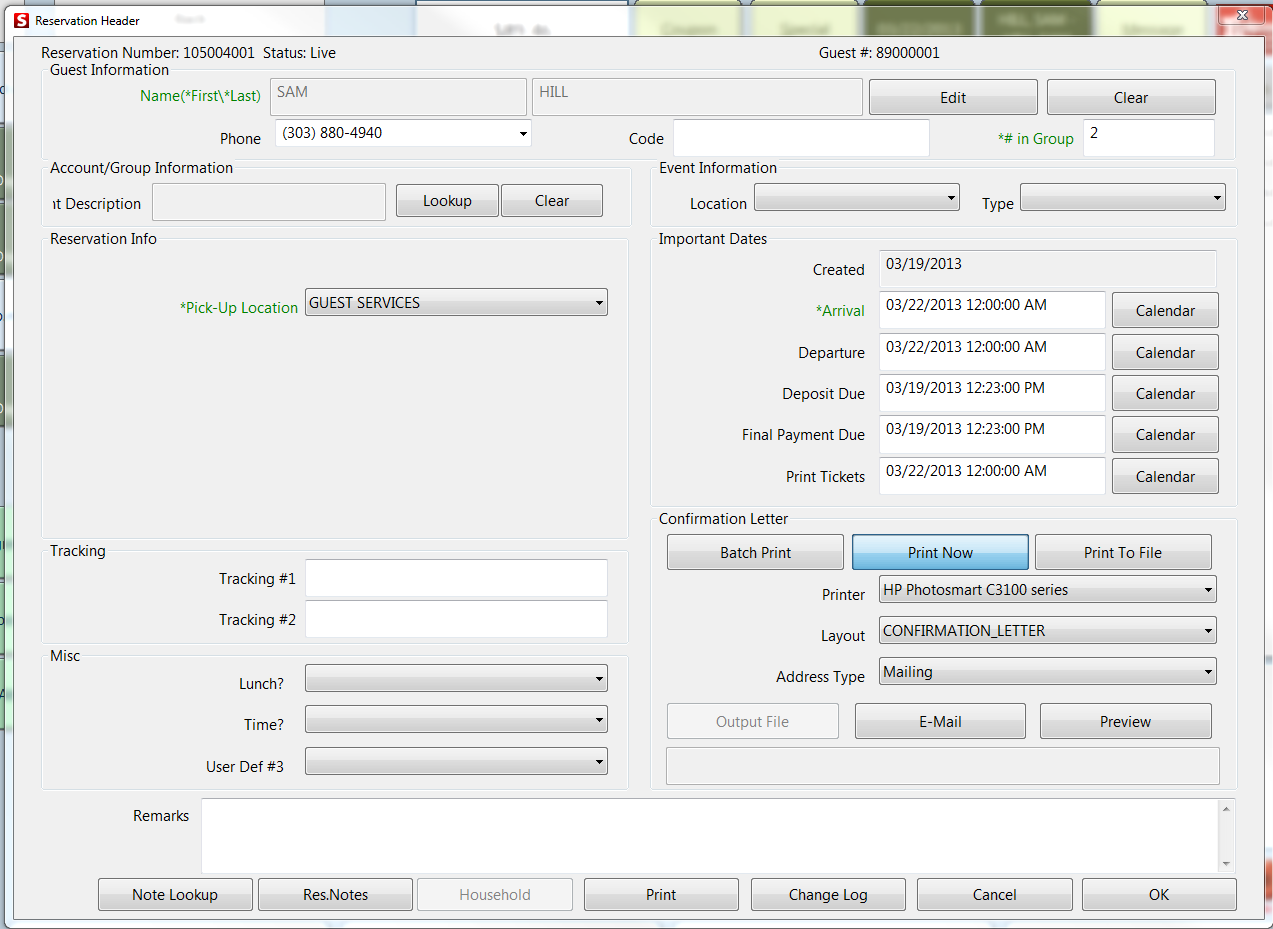Click the Code input field
This screenshot has width=1273, height=929.
click(801, 138)
